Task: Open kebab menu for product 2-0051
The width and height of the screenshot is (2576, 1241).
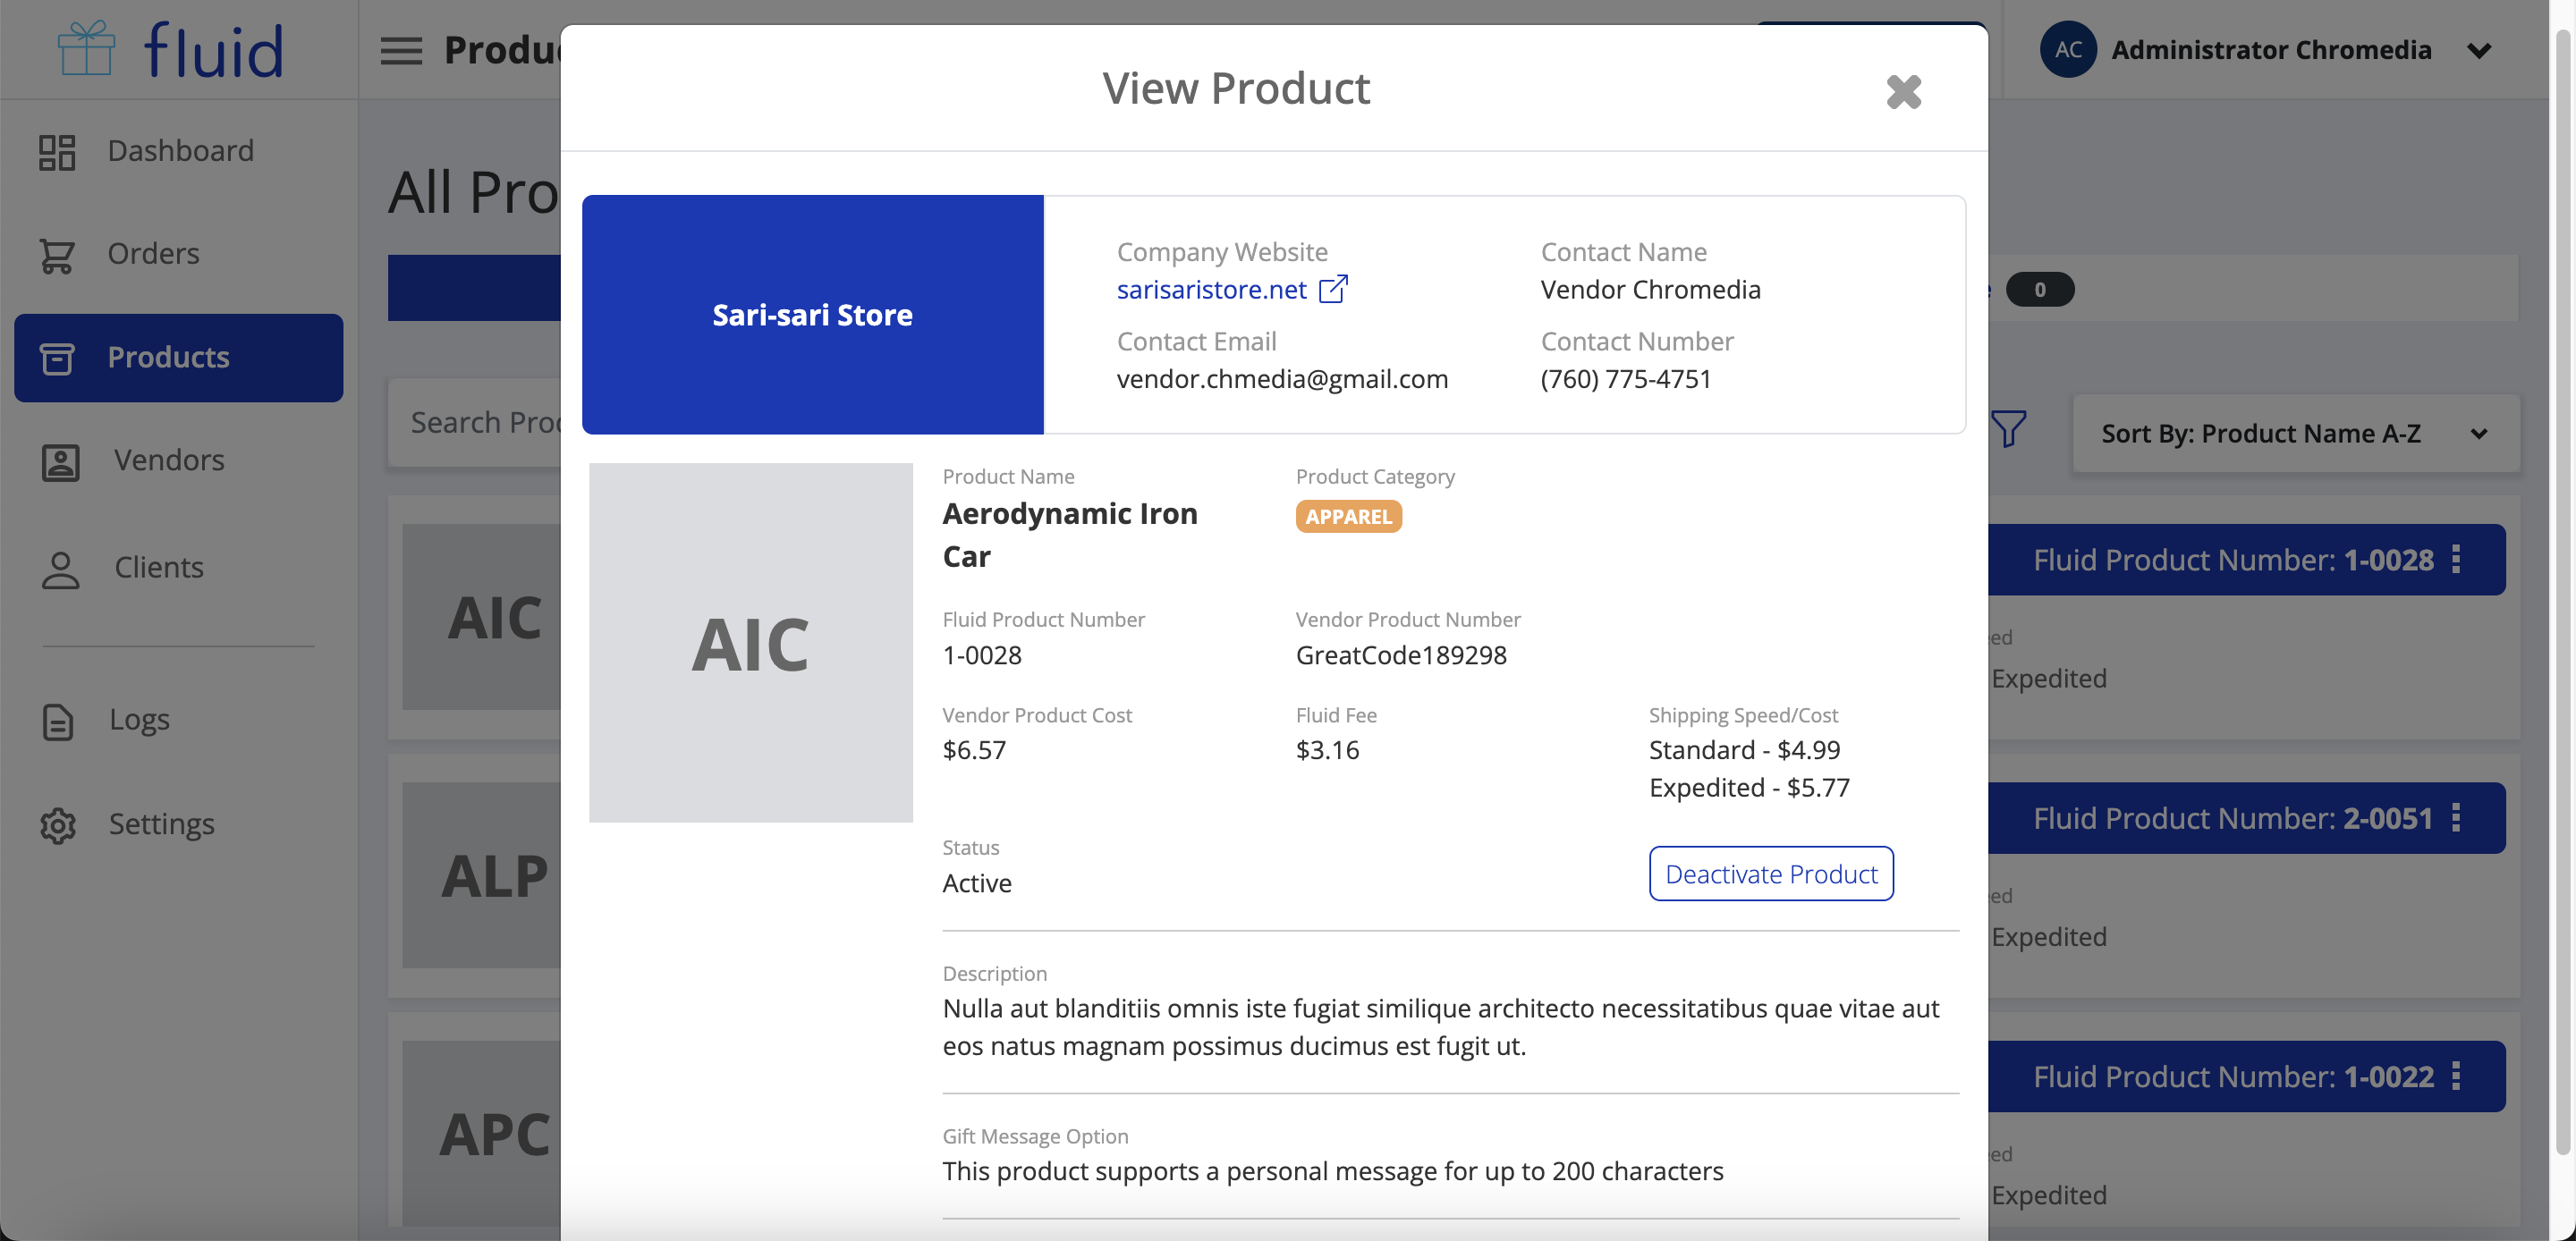Action: (x=2456, y=818)
